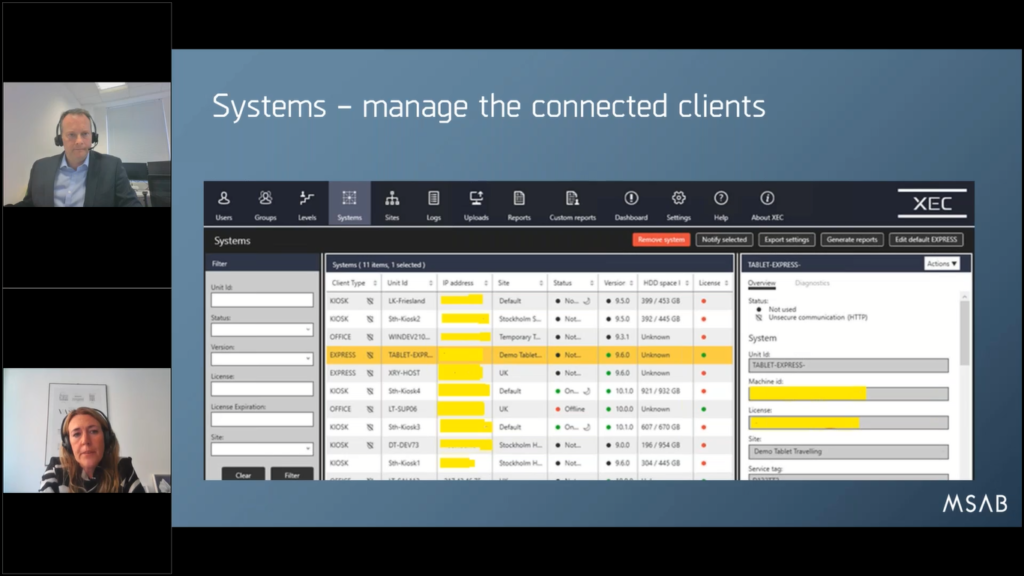Open the Version filter dropdown

click(x=262, y=359)
